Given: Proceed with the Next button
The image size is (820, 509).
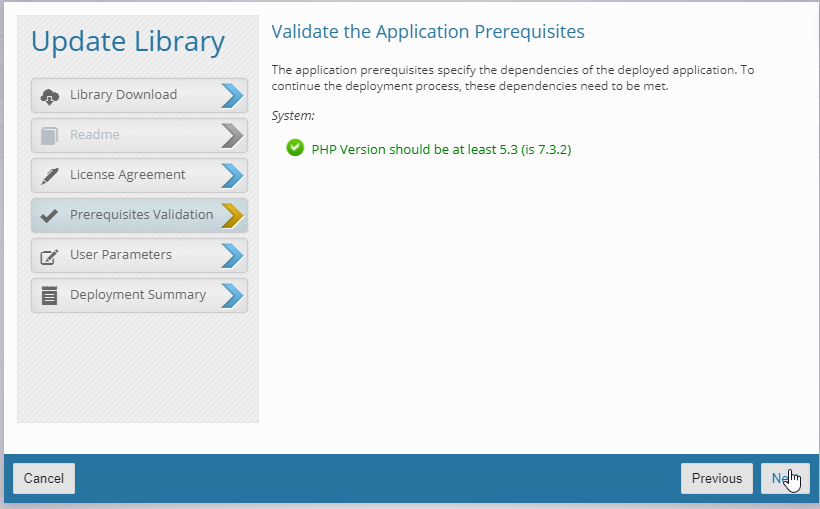Looking at the screenshot, I should point(785,479).
